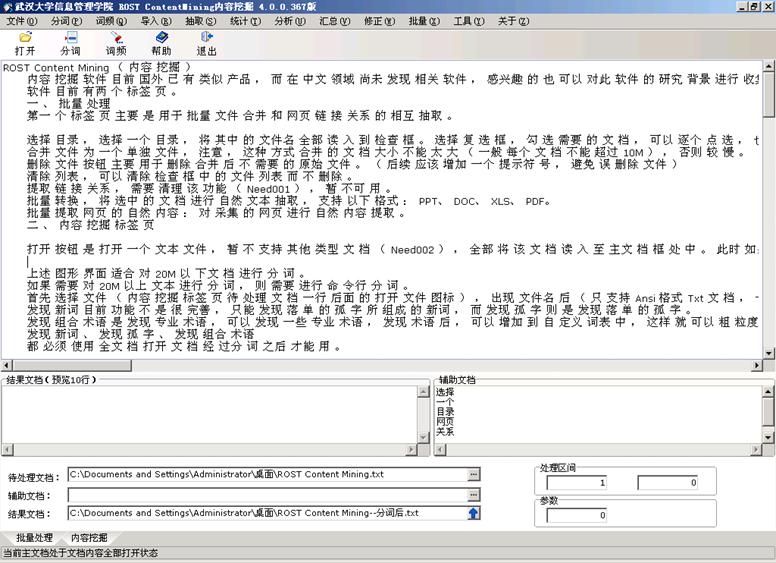Open the 汇总 menu
This screenshot has width=776, height=563.
click(x=335, y=21)
